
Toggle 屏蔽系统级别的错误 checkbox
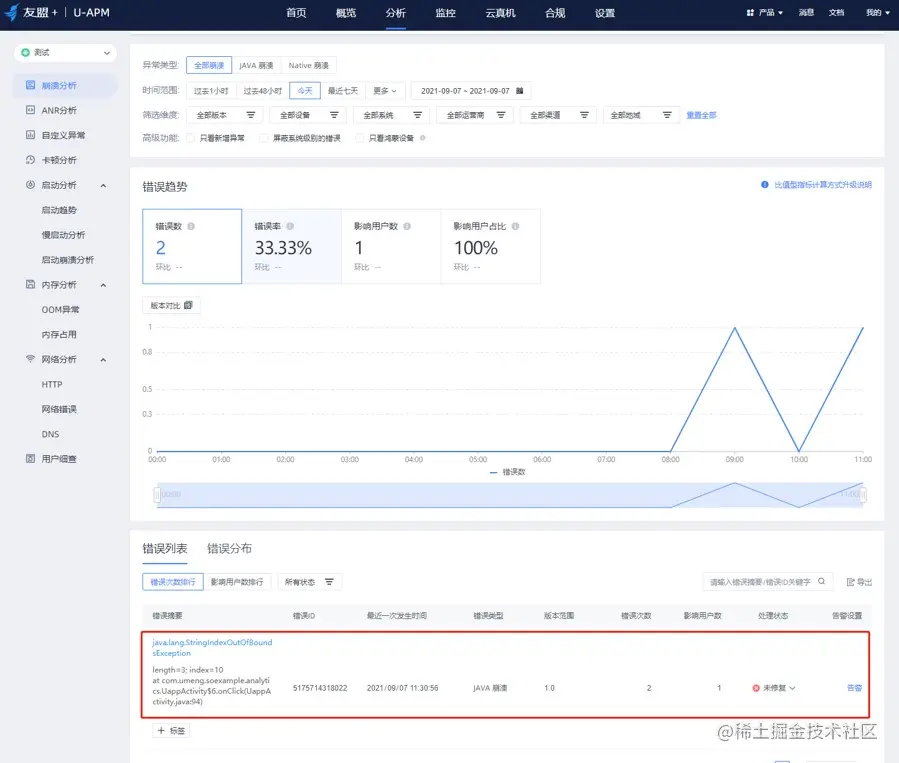(264, 138)
